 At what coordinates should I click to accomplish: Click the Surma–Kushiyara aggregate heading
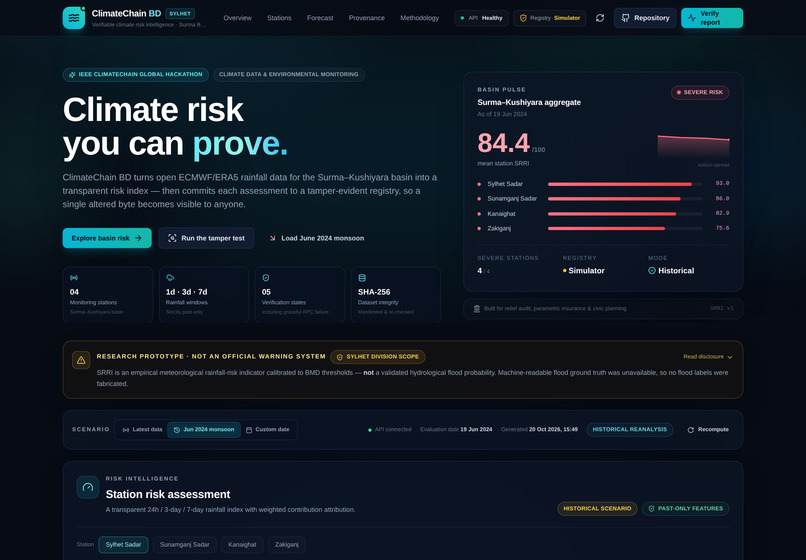pos(529,102)
